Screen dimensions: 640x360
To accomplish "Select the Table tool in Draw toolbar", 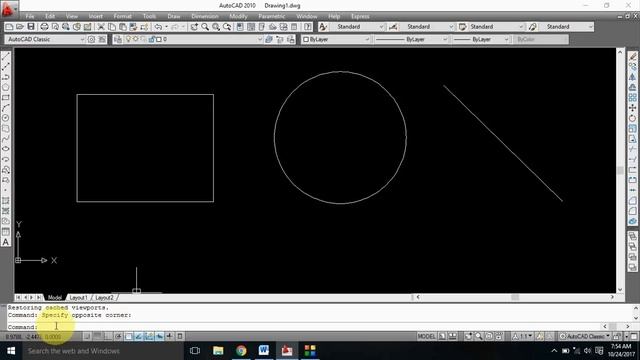I will (x=6, y=231).
